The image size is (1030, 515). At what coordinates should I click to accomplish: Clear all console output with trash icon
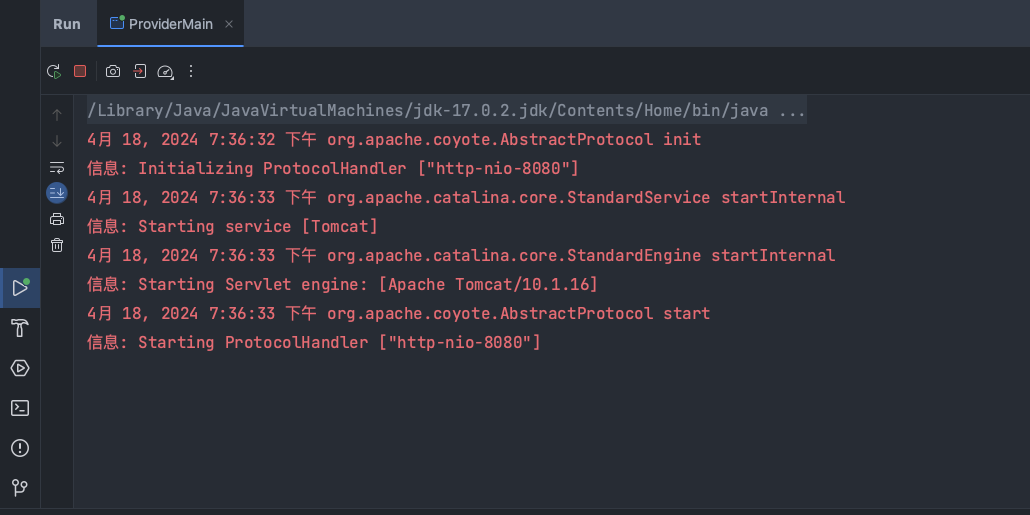pos(57,245)
